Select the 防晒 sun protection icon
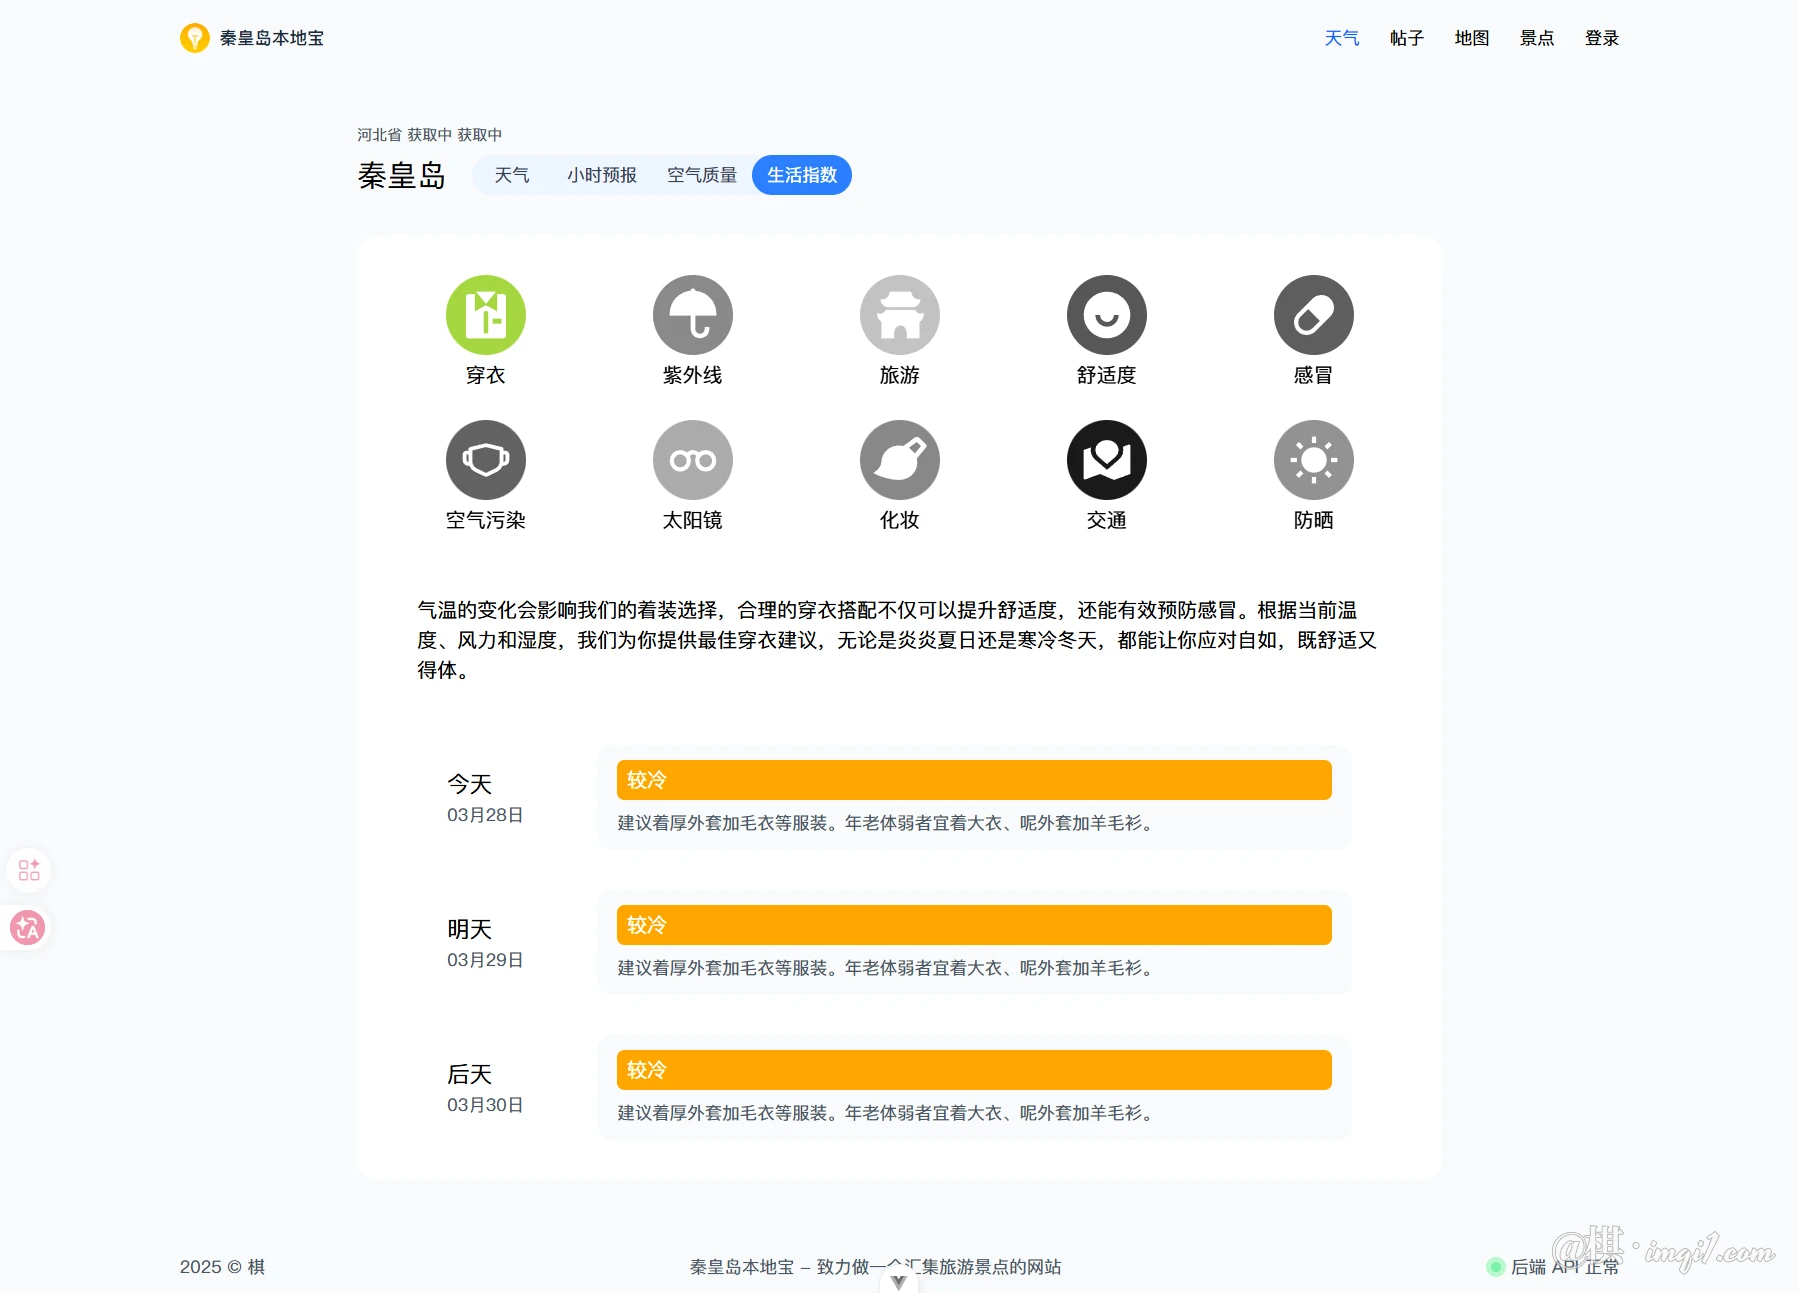This screenshot has width=1799, height=1293. (x=1313, y=460)
